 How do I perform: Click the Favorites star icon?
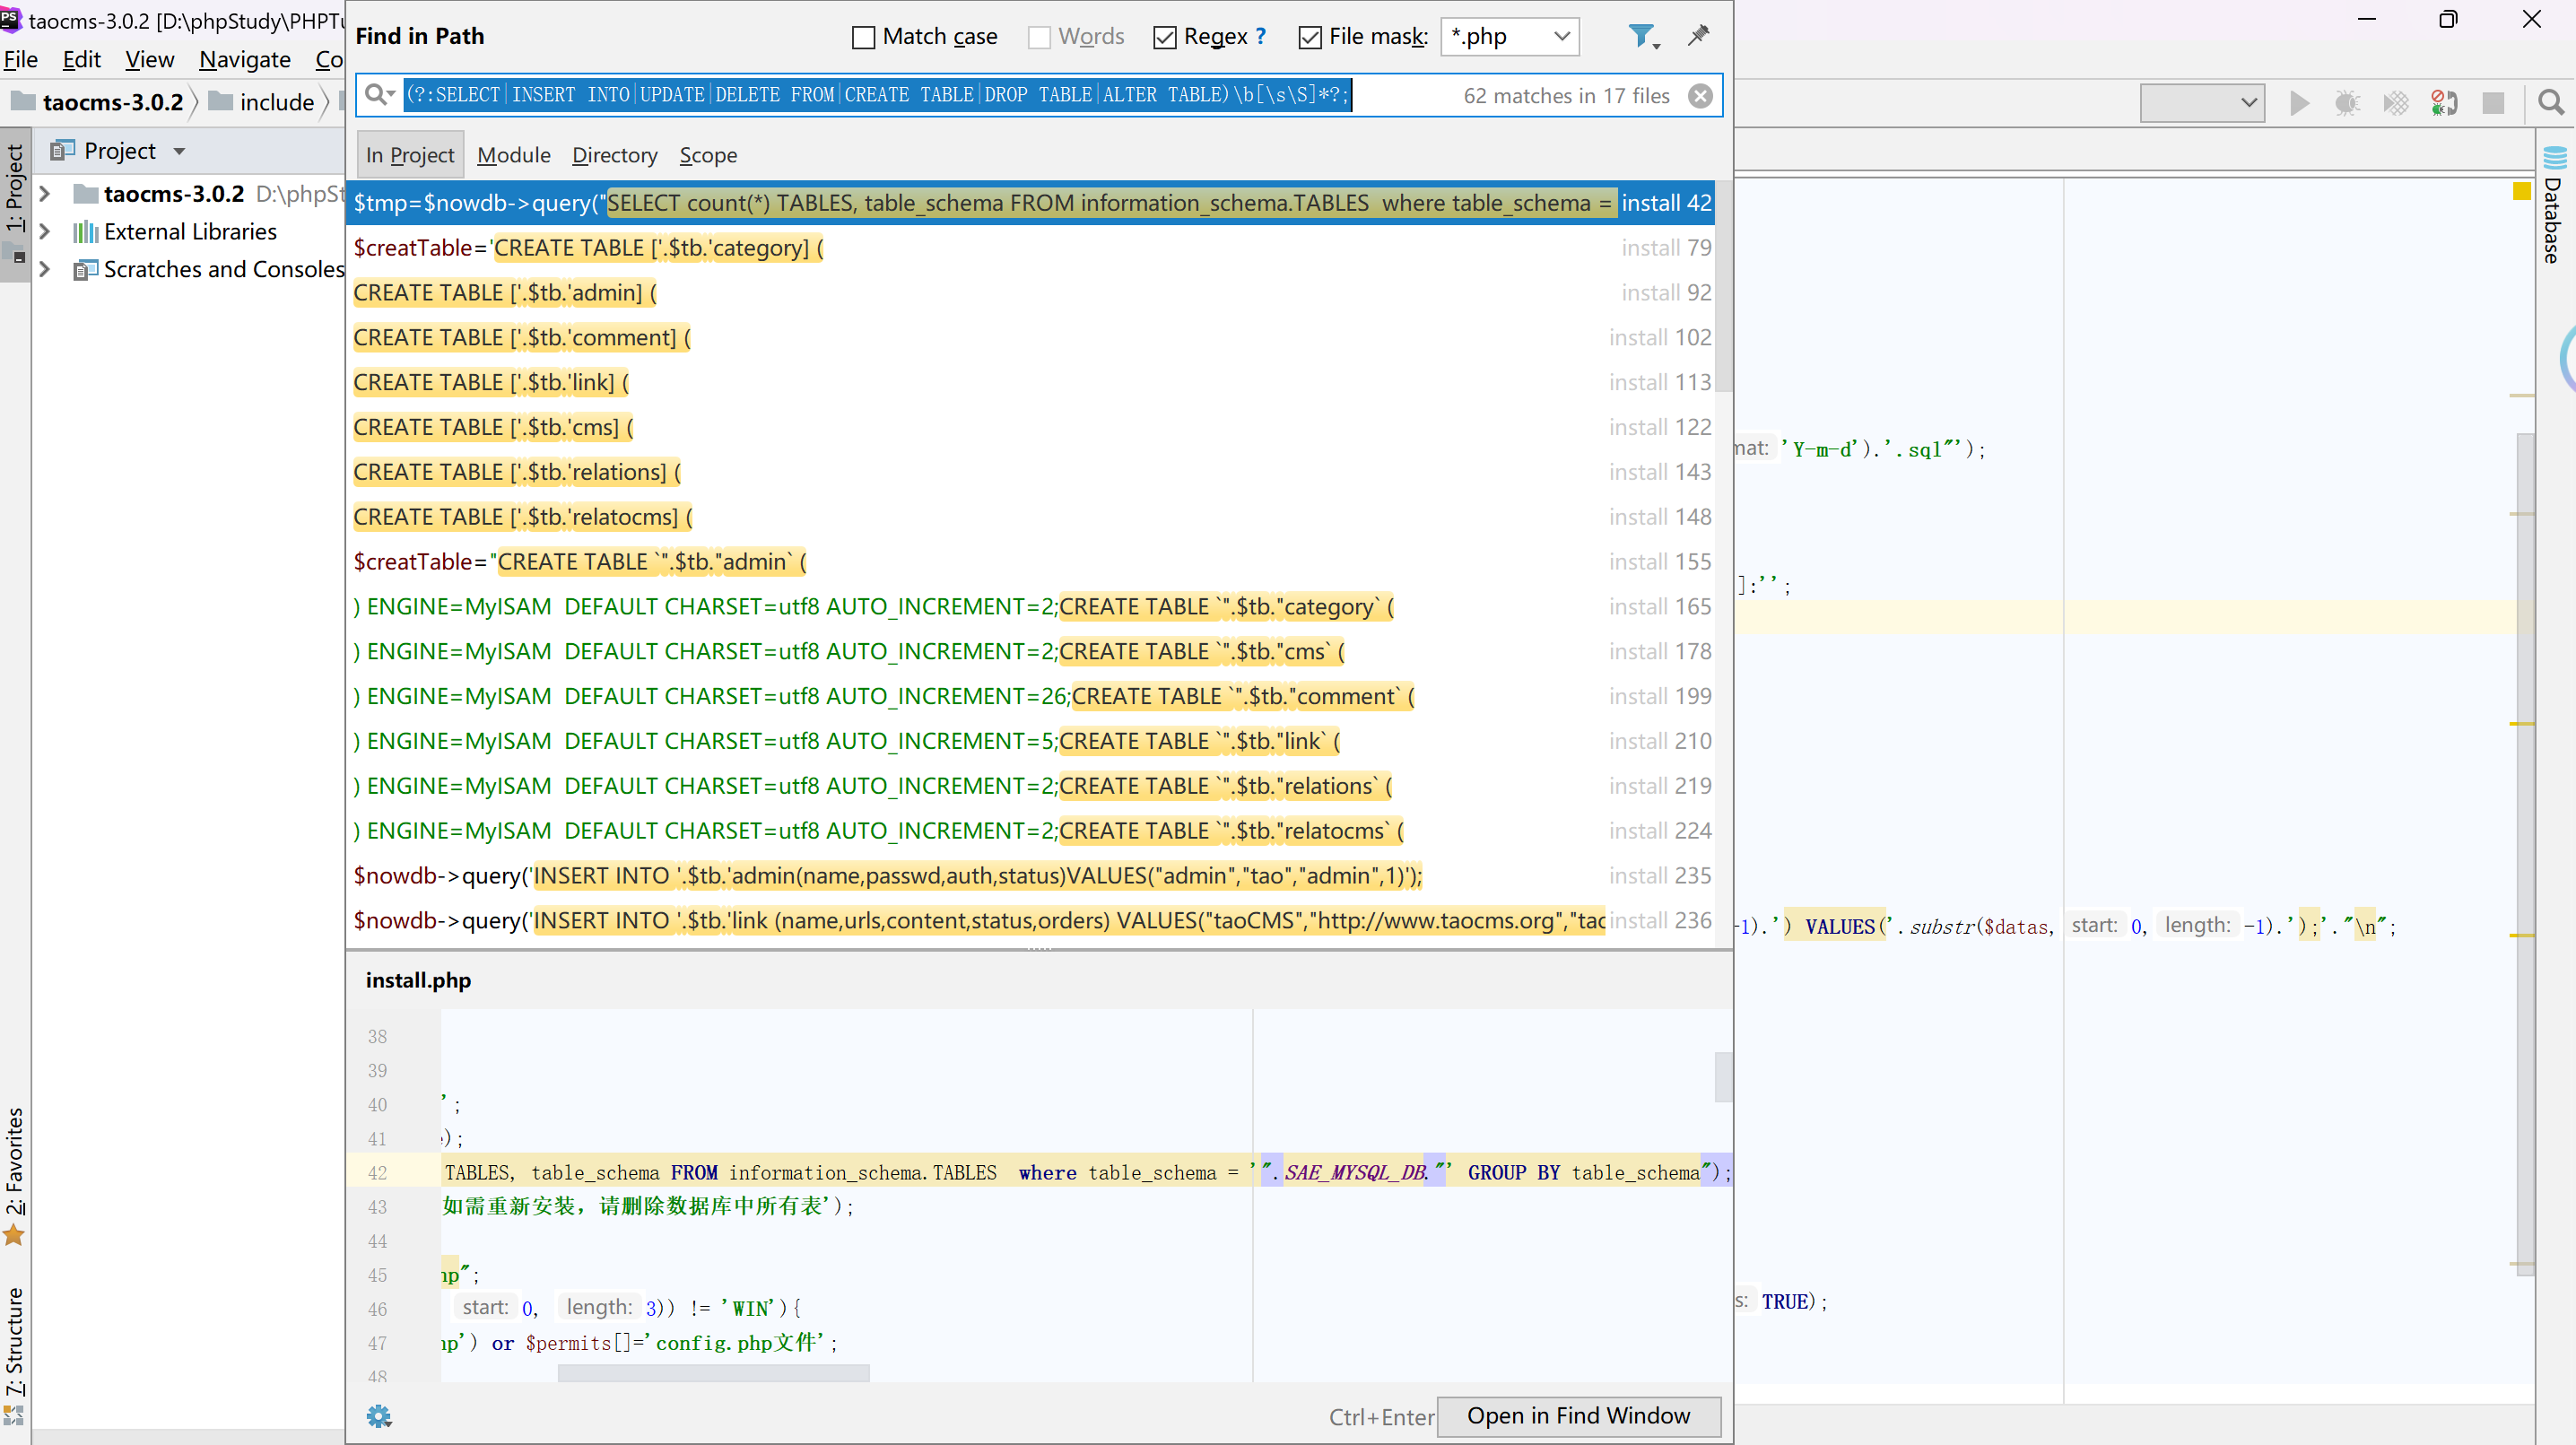[x=14, y=1236]
